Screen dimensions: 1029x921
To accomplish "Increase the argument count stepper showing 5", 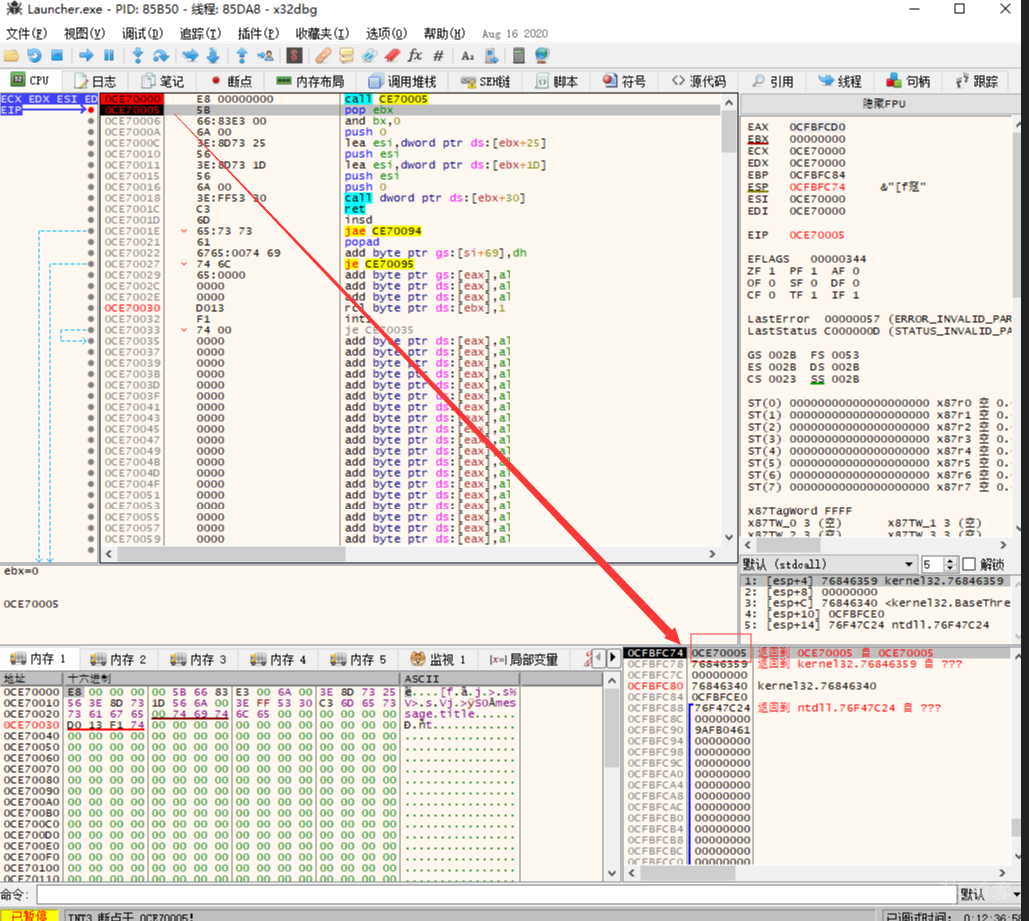I will click(x=950, y=561).
